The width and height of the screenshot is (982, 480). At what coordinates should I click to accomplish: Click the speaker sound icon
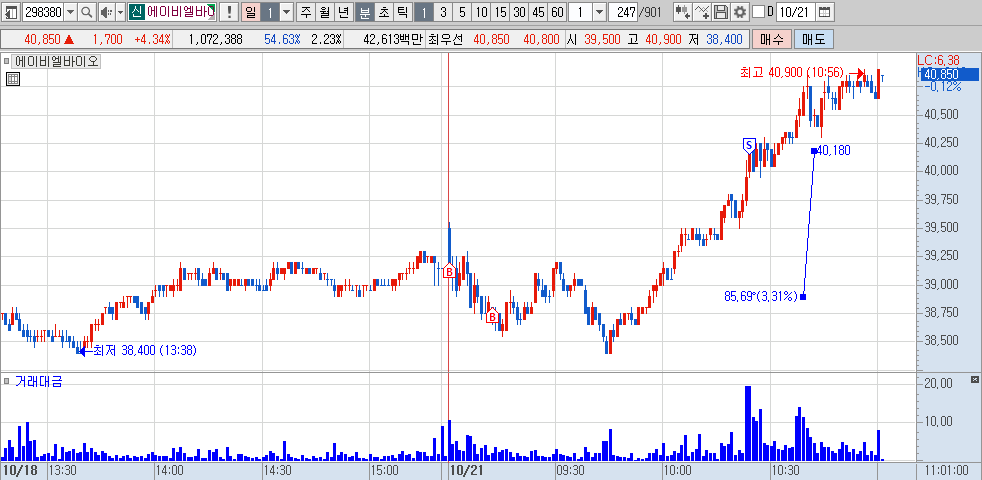[106, 12]
